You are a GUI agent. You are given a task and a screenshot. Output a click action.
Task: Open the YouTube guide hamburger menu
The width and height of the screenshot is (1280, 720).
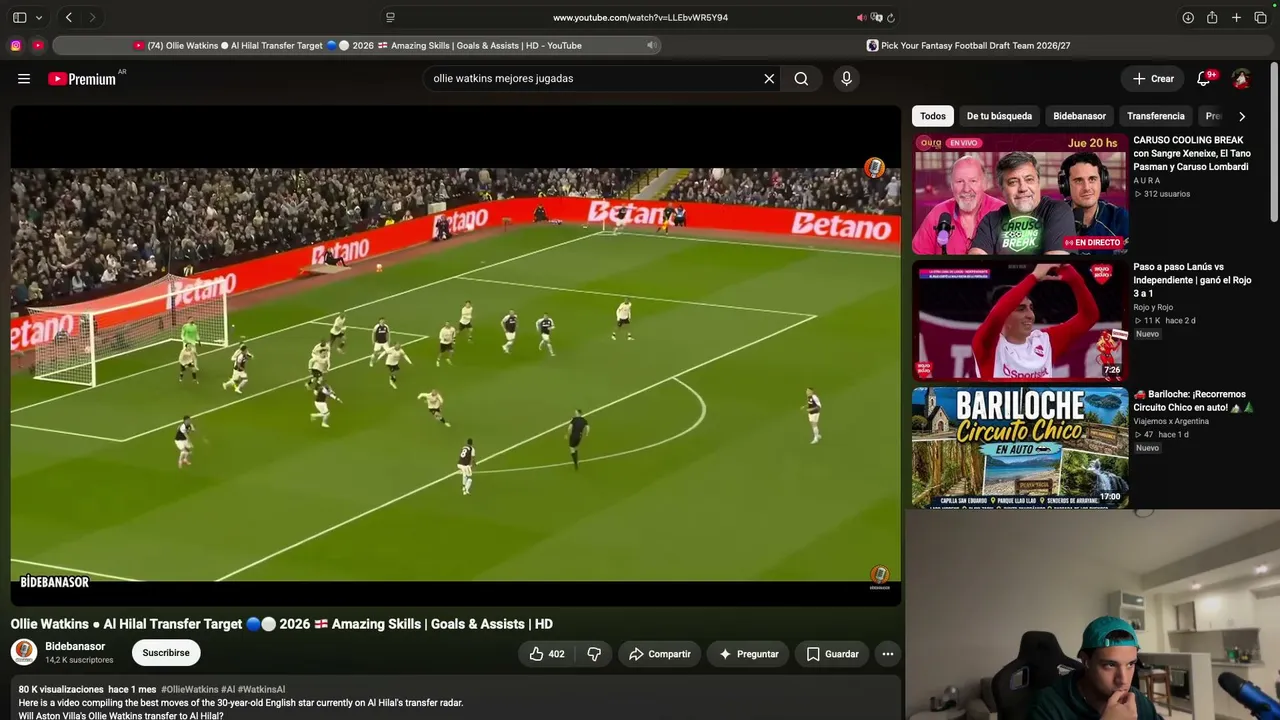pos(24,79)
